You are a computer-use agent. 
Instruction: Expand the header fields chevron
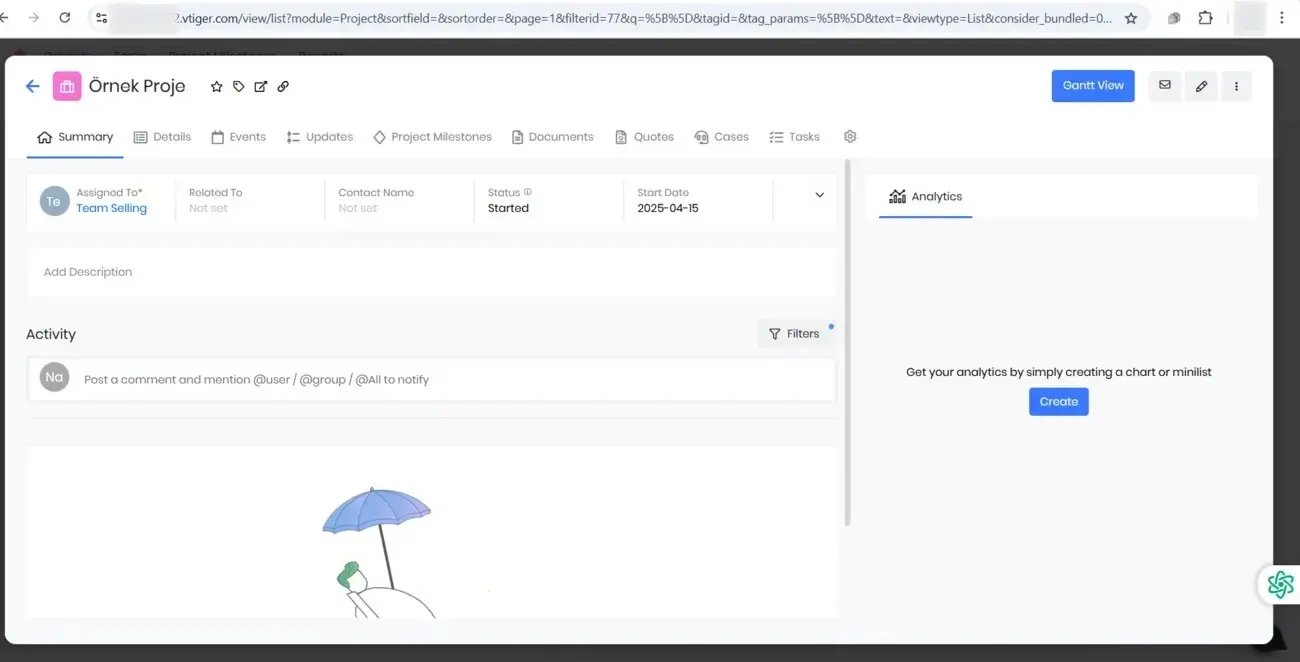819,195
